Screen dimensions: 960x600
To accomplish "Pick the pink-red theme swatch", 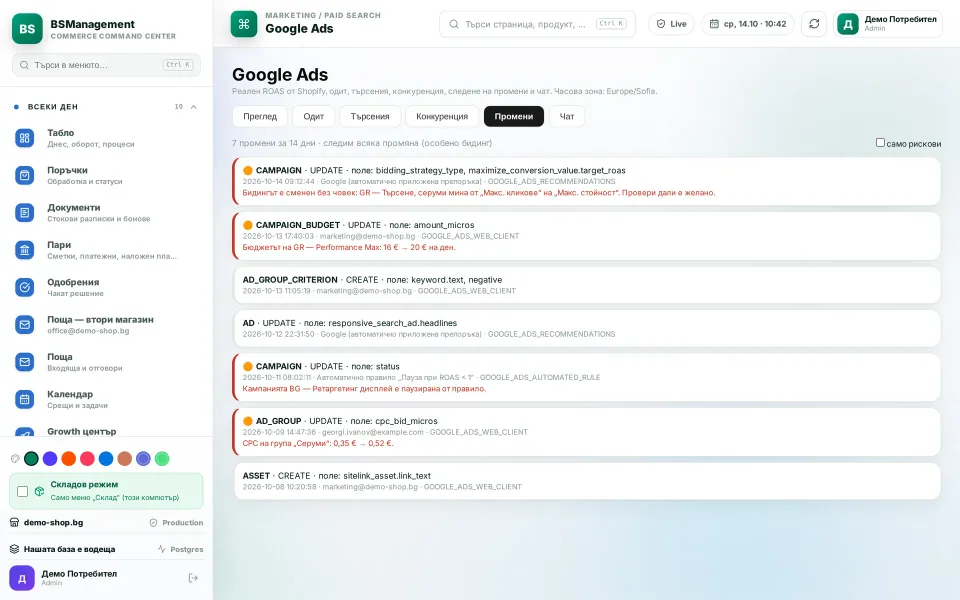I will 88,459.
